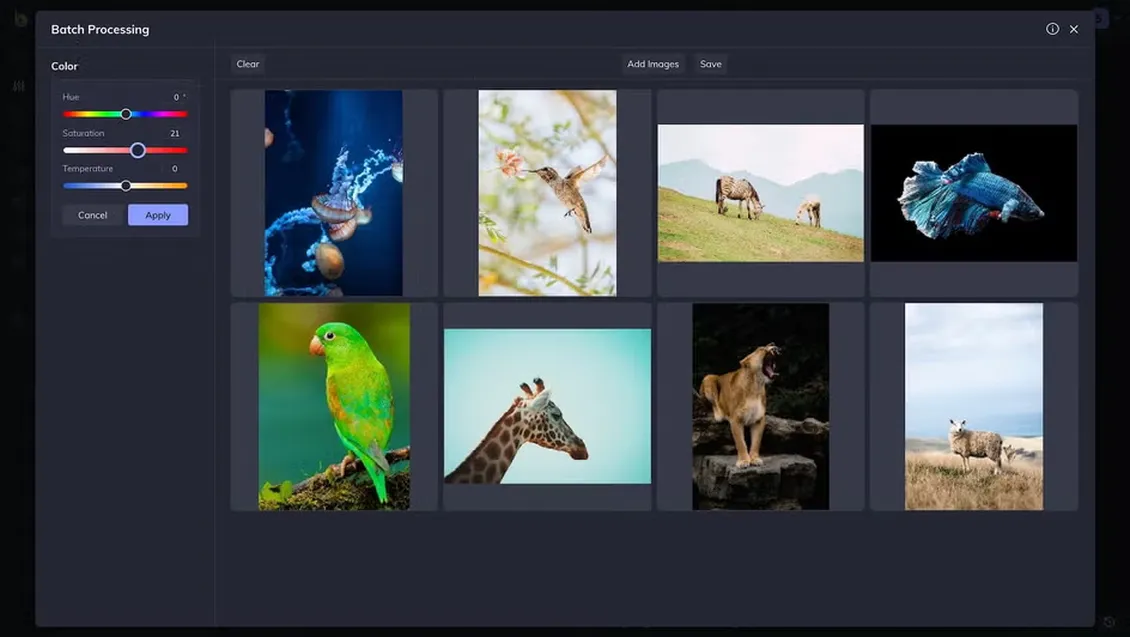The image size is (1130, 637).
Task: Click the info icon in dialog header
Action: [1052, 29]
